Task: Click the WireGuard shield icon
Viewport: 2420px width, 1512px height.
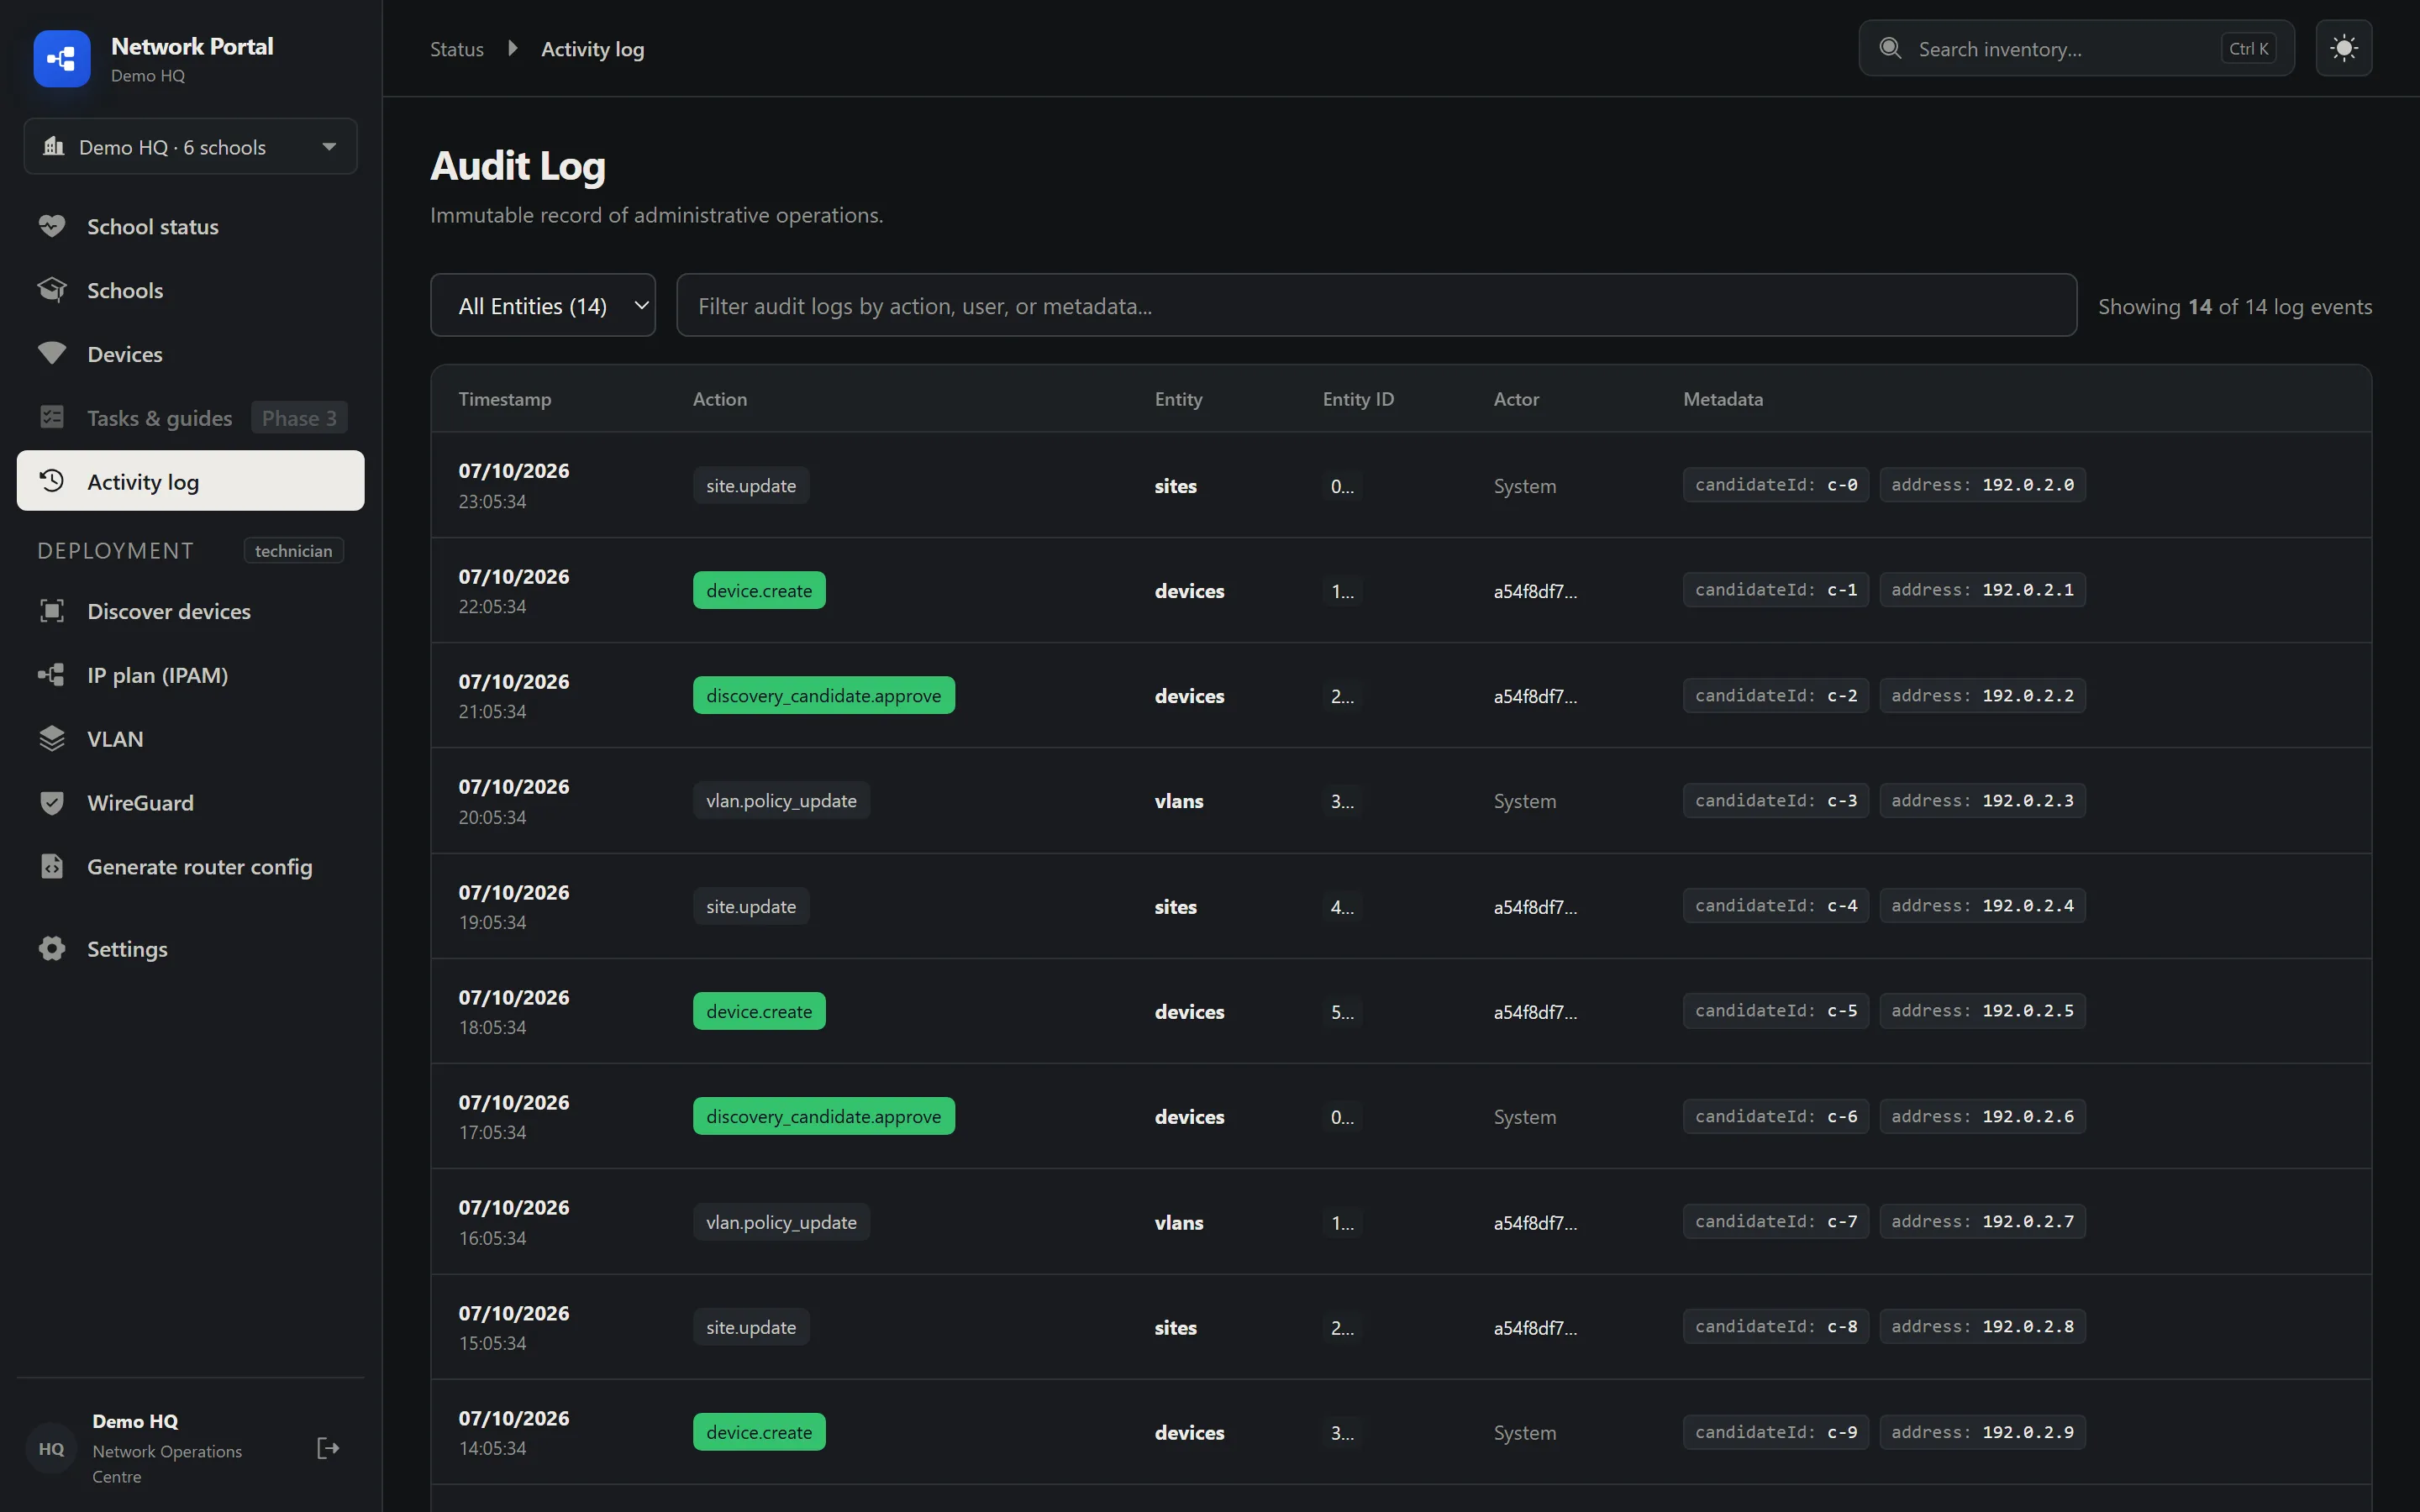Action: 52,803
